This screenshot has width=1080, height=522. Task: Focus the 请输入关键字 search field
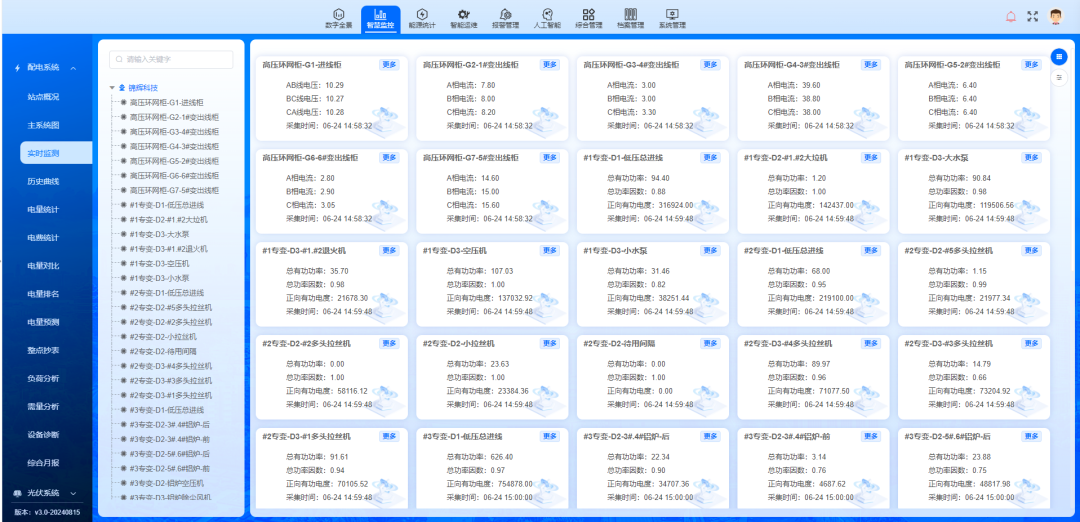[171, 60]
